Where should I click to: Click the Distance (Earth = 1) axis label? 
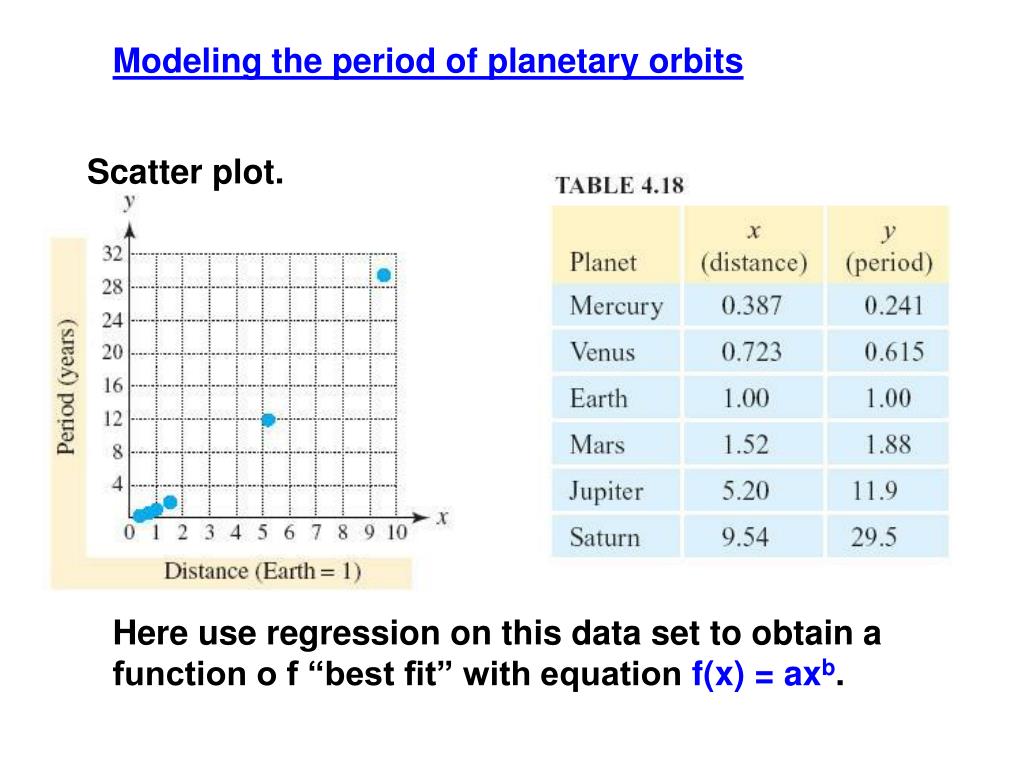[x=263, y=571]
